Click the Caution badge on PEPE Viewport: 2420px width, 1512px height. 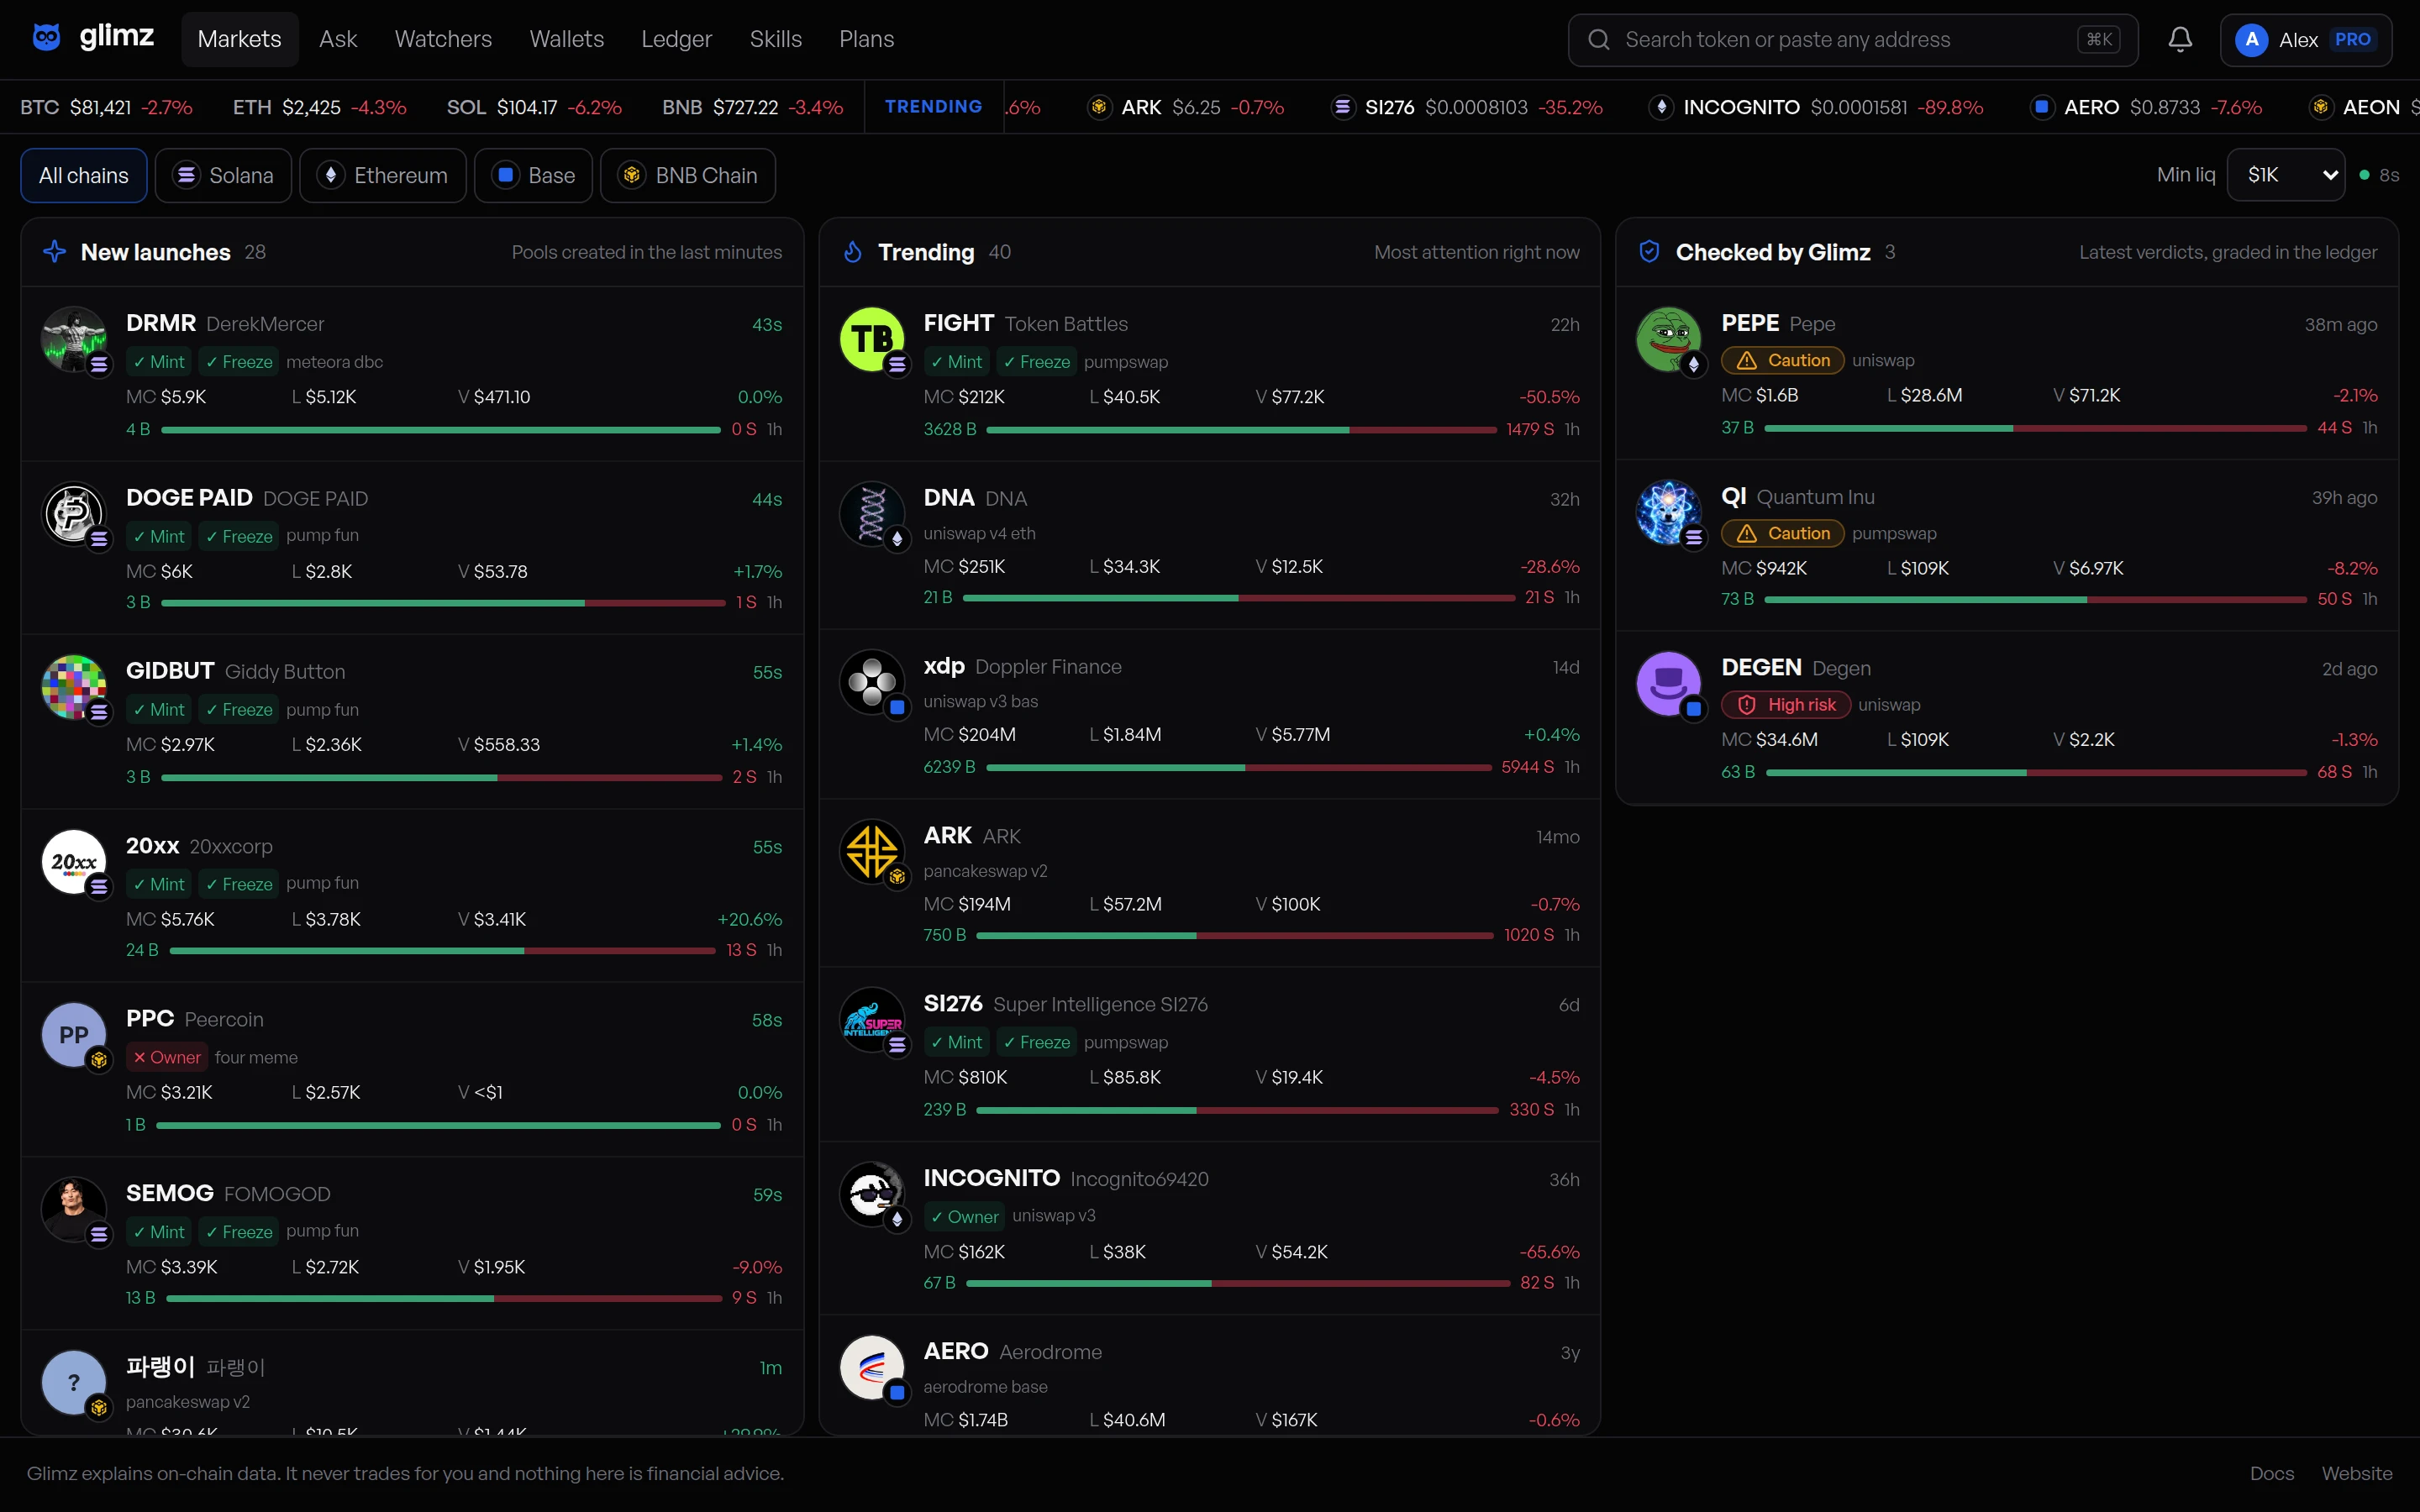pos(1783,360)
